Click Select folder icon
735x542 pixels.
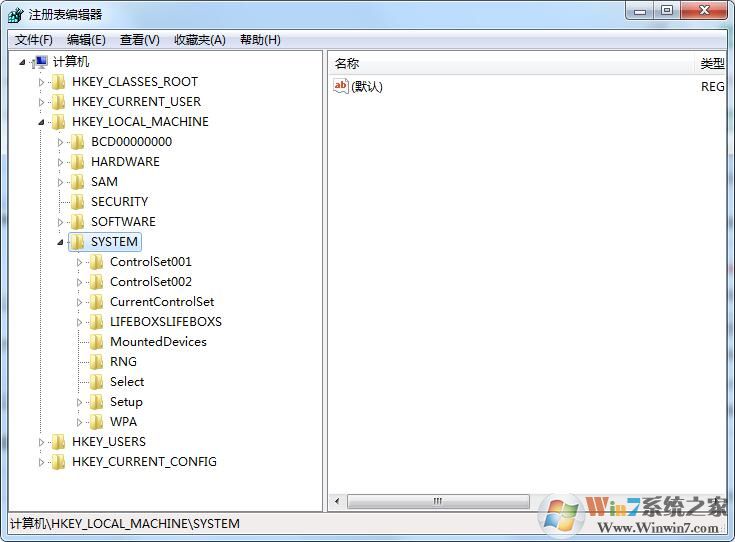pyautogui.click(x=97, y=382)
